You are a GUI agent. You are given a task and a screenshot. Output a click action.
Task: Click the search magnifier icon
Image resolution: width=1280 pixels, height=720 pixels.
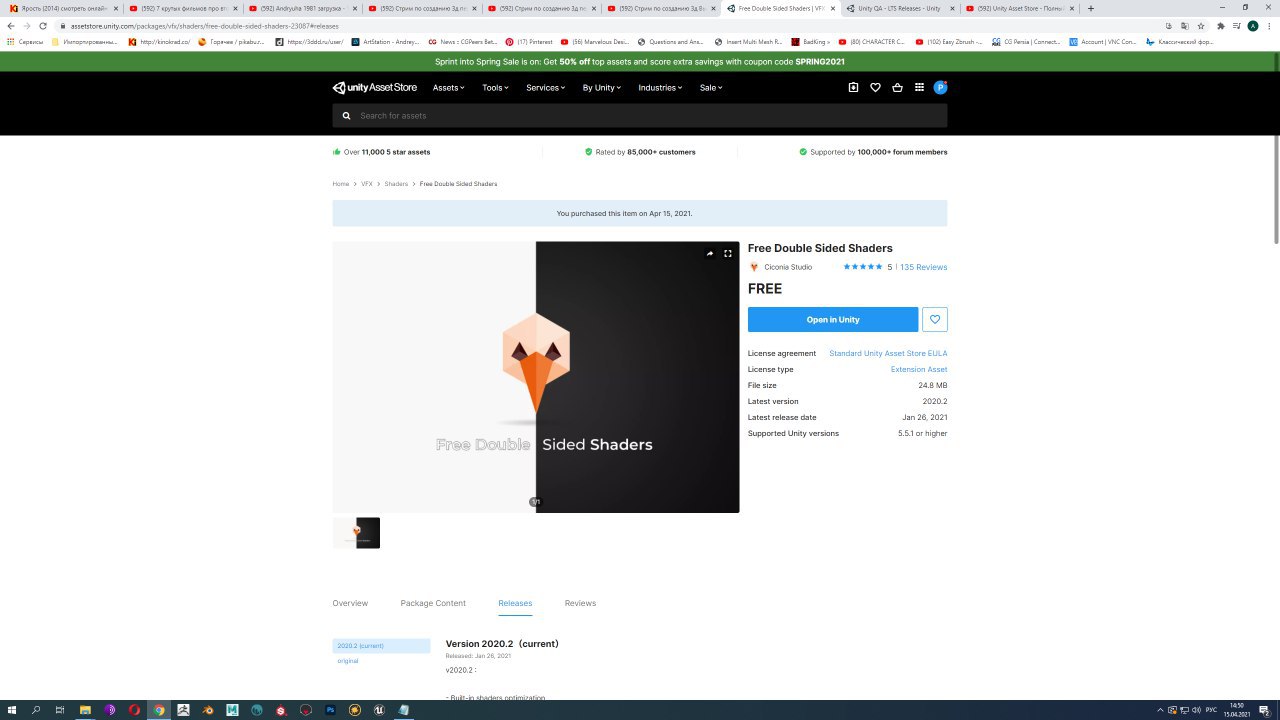click(347, 116)
